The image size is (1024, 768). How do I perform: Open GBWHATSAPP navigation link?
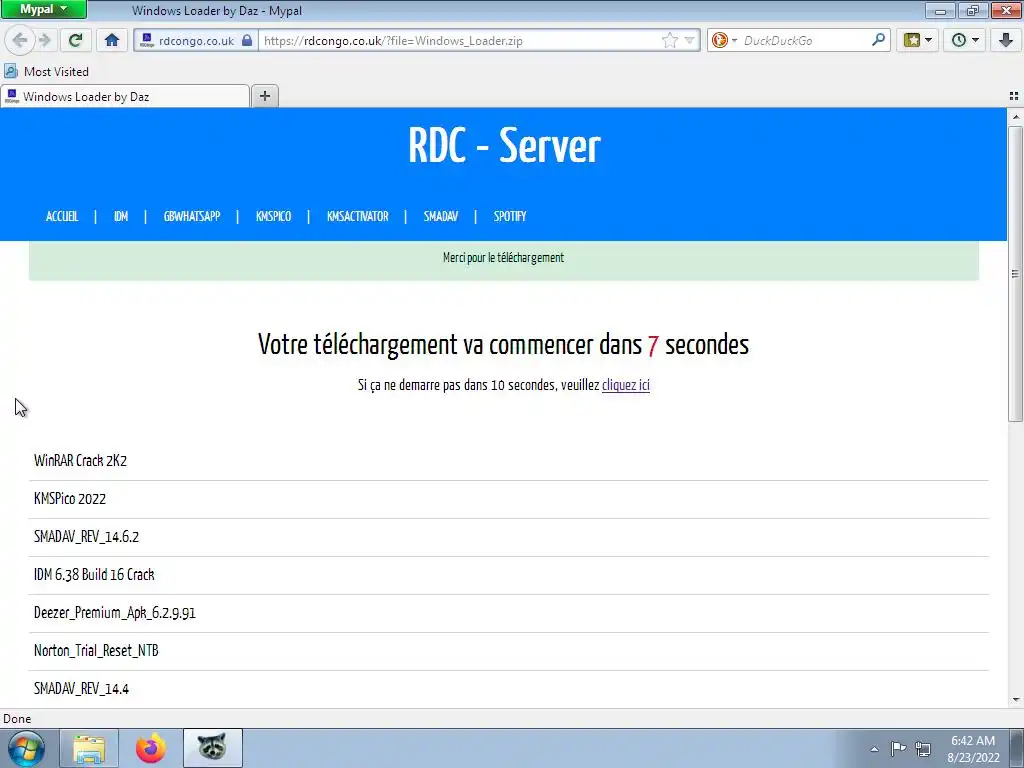coord(192,216)
